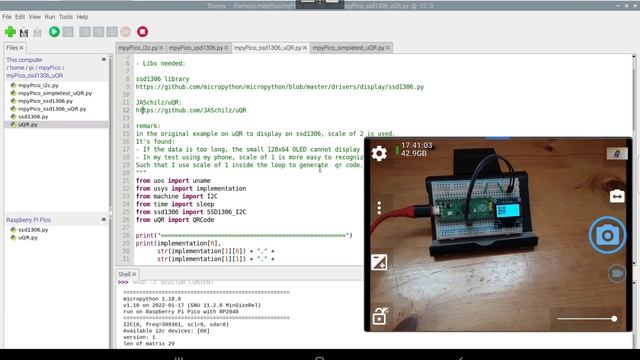This screenshot has width=640, height=360.
Task: Toggle the exposure lock icon in camera
Action: point(380,316)
